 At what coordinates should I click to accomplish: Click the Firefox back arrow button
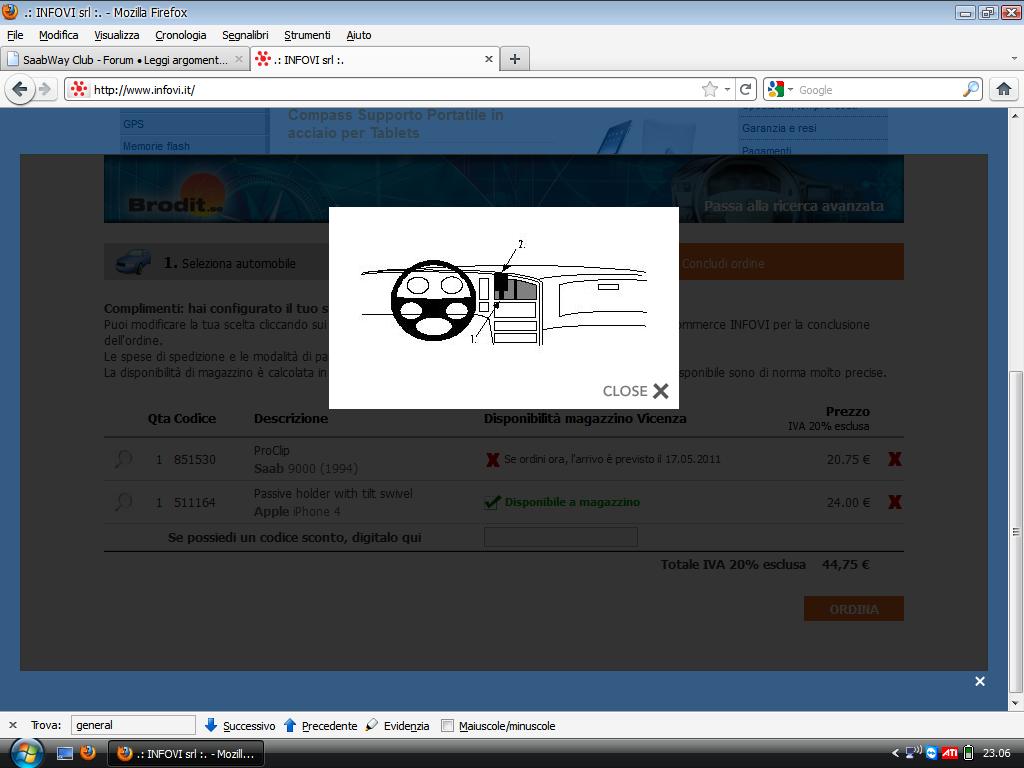pos(20,89)
